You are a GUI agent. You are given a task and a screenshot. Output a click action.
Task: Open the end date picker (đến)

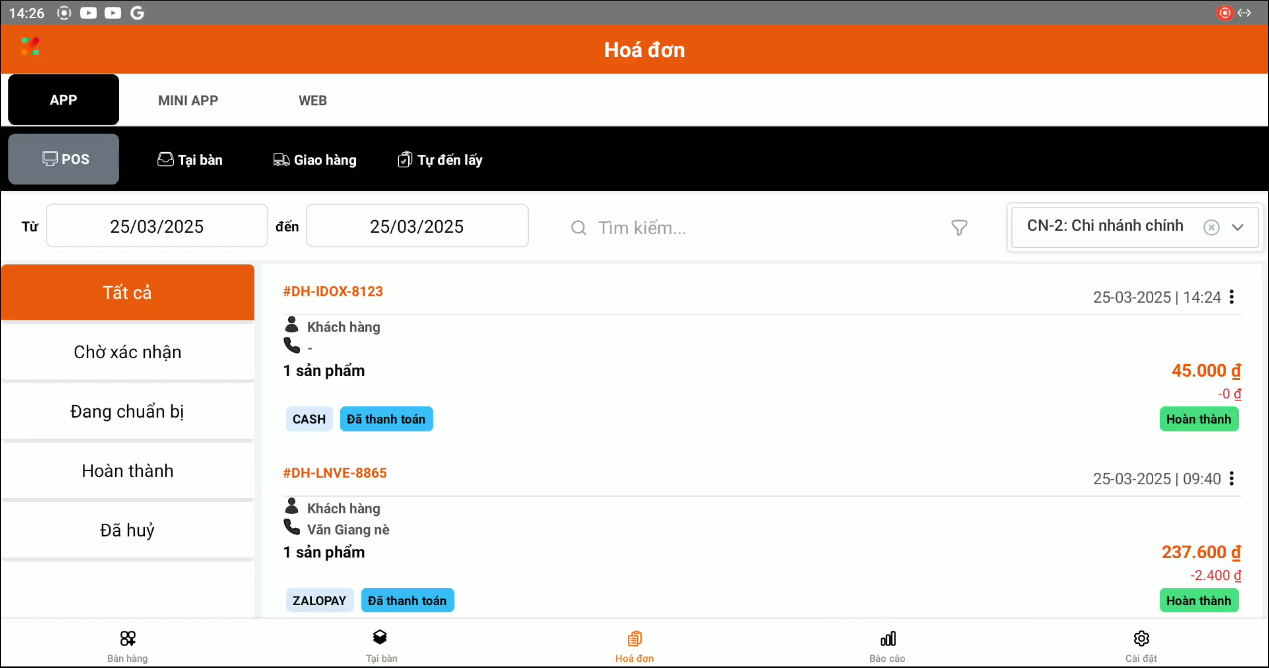point(417,226)
